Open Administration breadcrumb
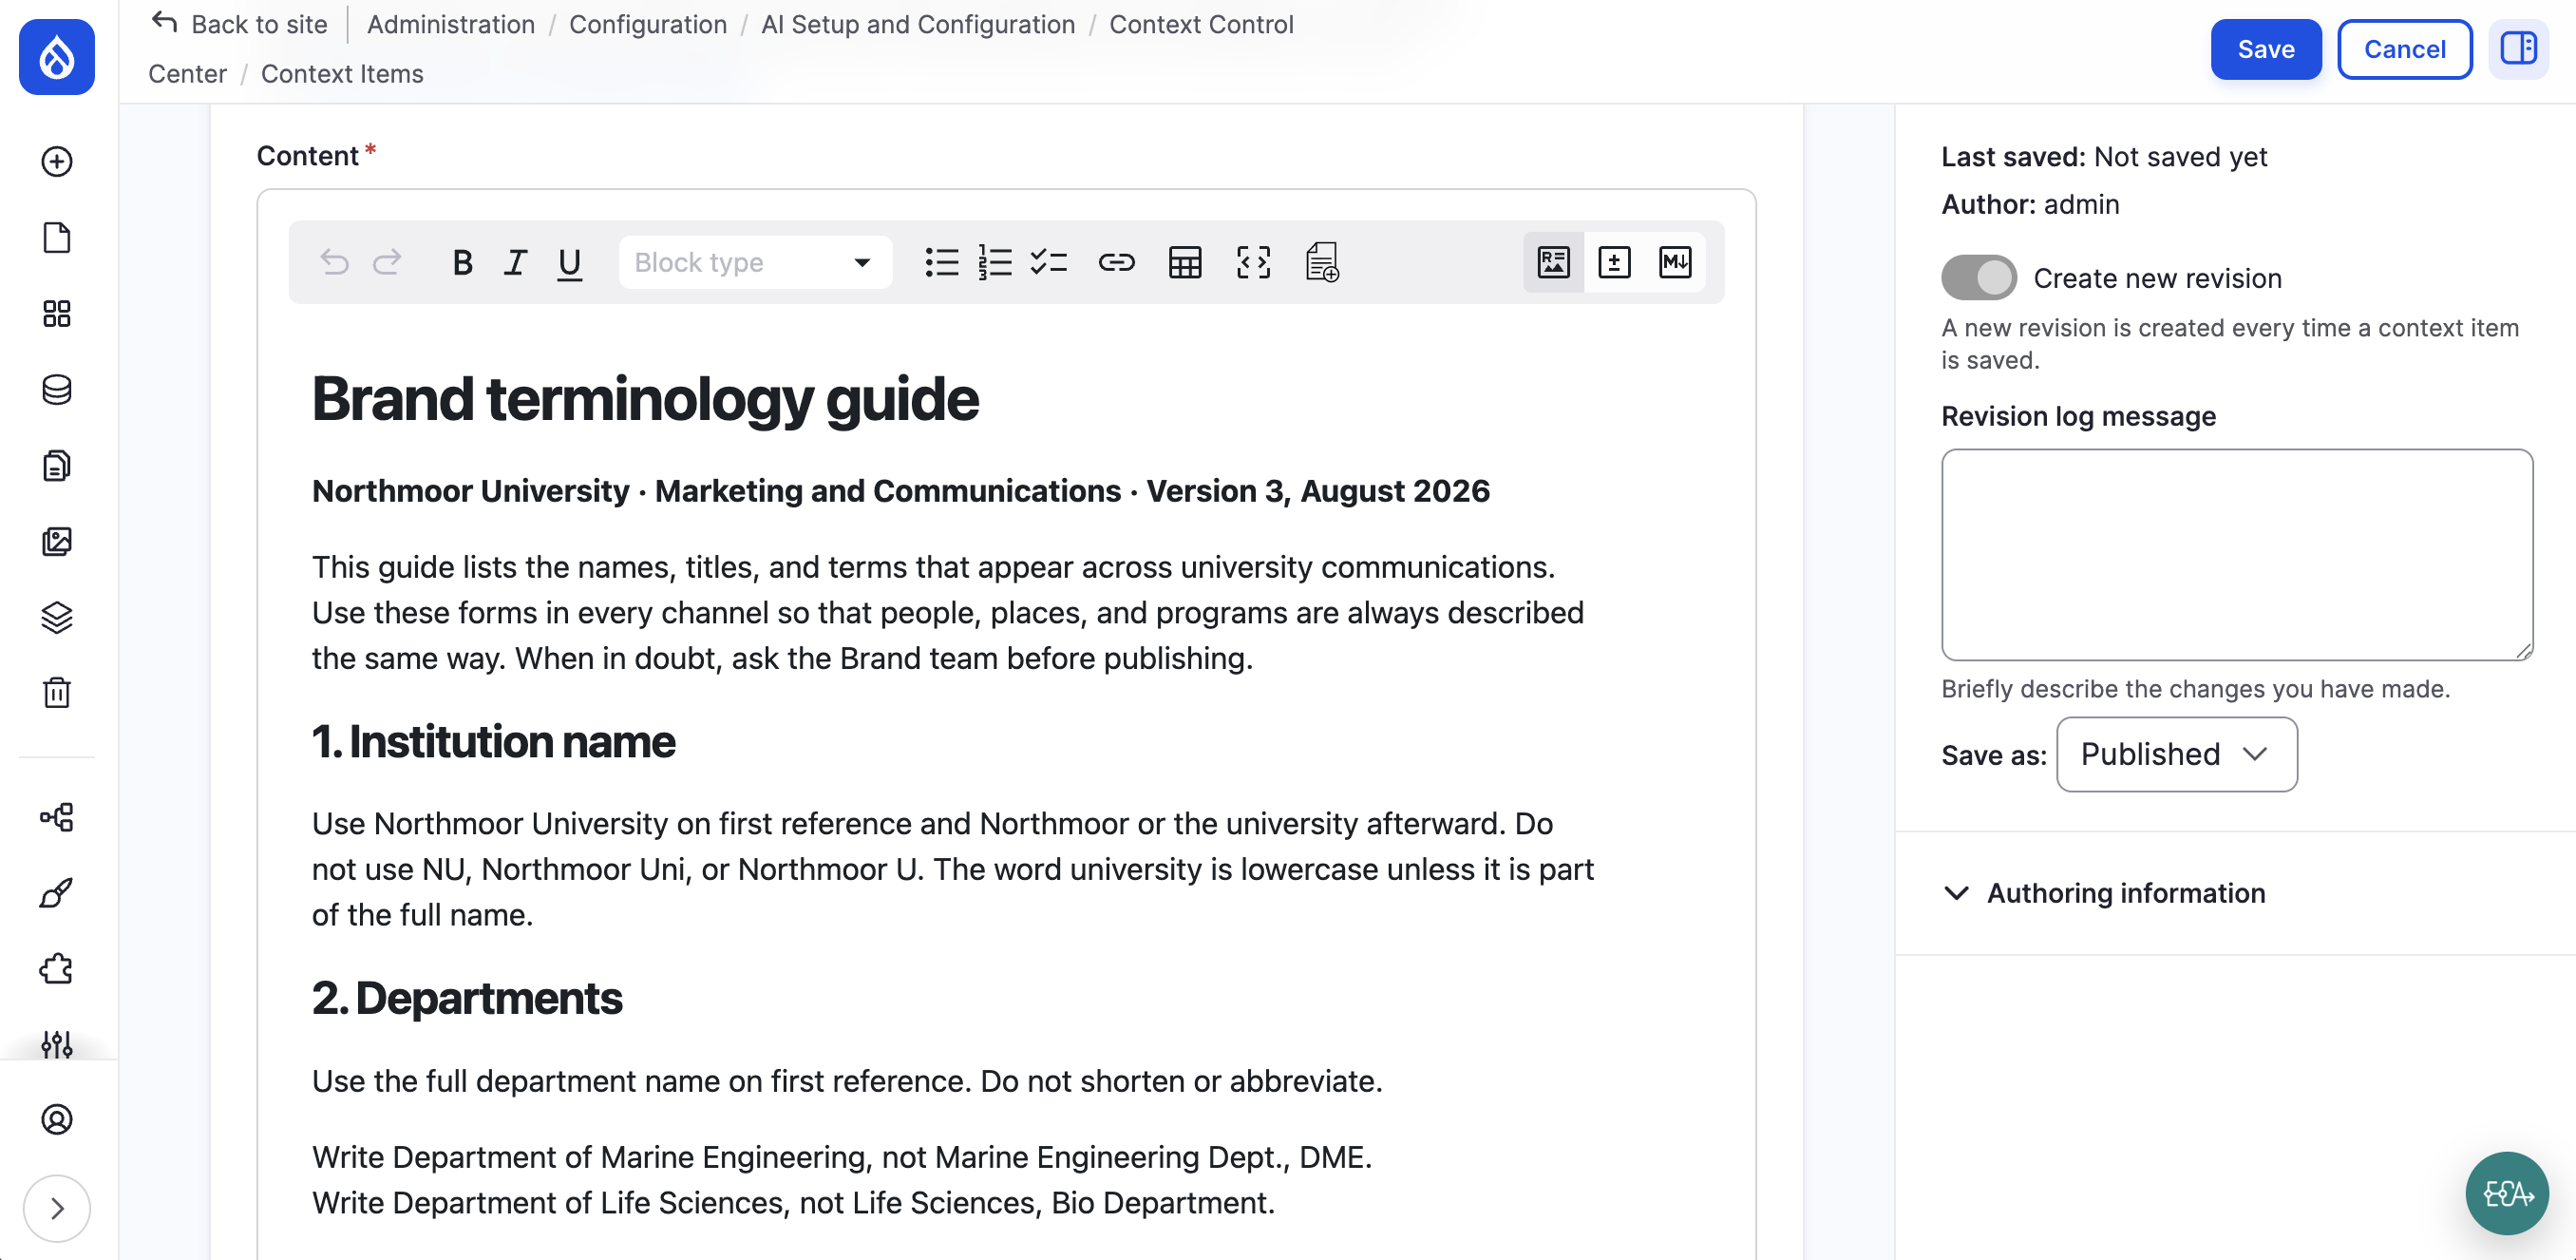2576x1260 pixels. pos(451,24)
